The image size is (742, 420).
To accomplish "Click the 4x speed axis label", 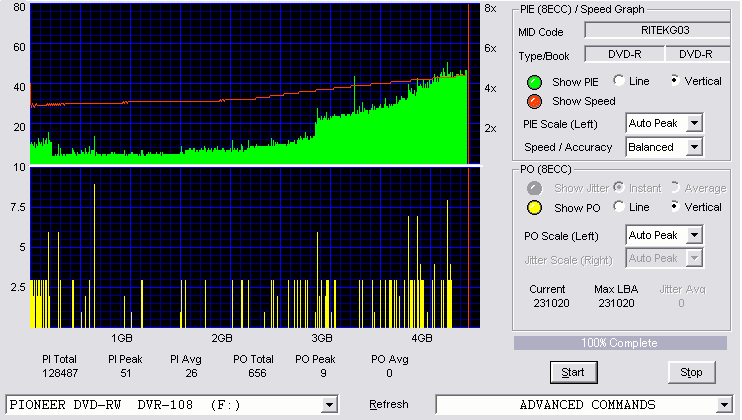I will tap(490, 88).
